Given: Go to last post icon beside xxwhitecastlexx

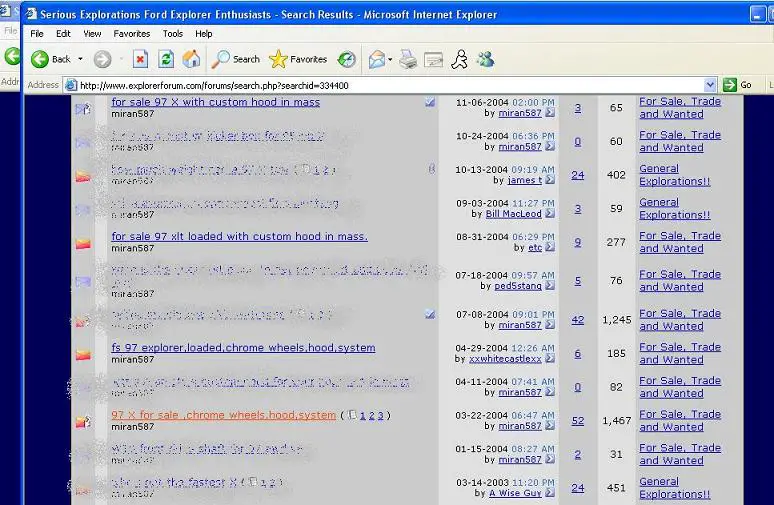Looking at the screenshot, I should 550,359.
